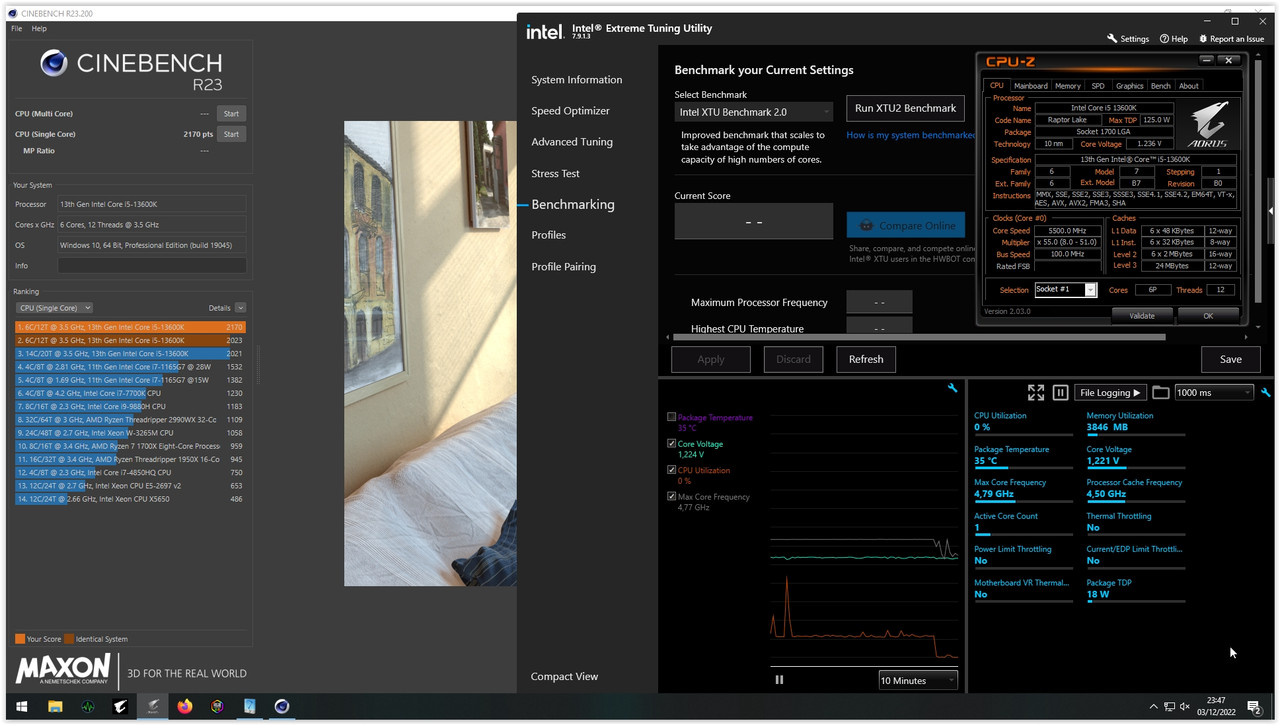Open CPU (Single Core) ranking dropdown
This screenshot has height=725, width=1280.
point(55,308)
